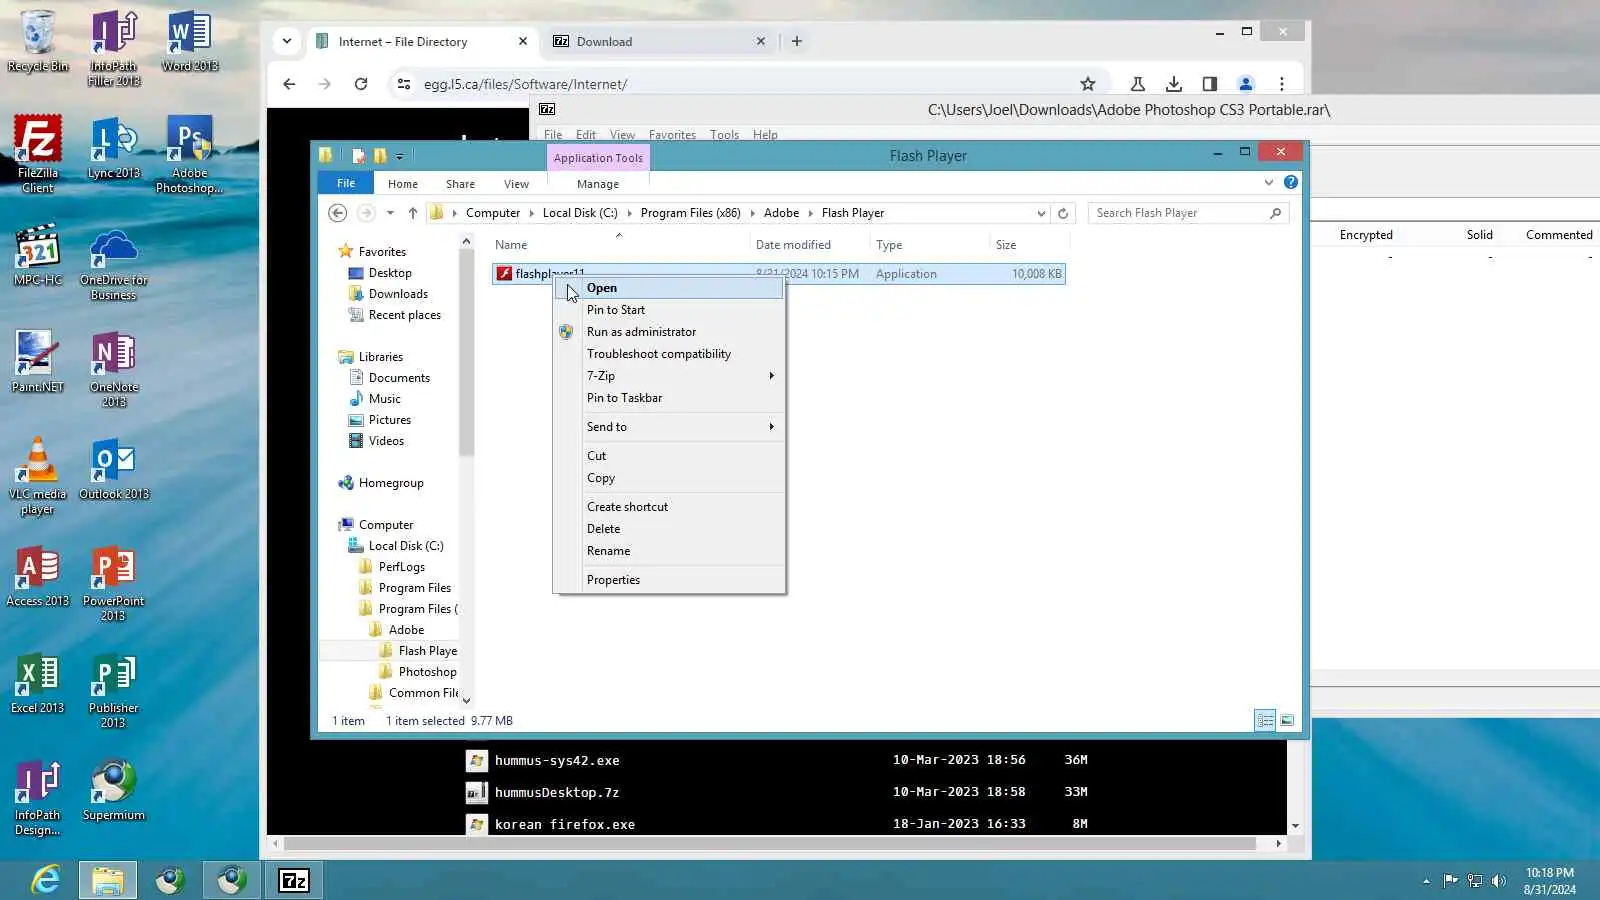Launch Excel 2013 desktop icon

point(38,683)
